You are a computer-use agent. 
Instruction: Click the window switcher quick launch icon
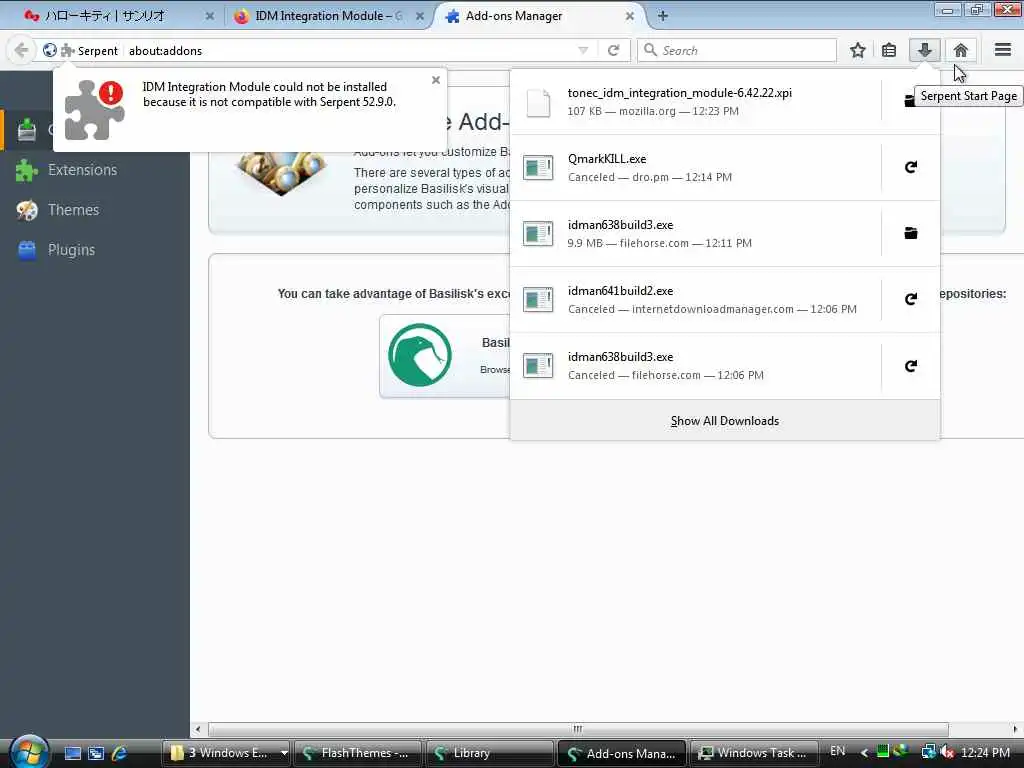pyautogui.click(x=96, y=753)
